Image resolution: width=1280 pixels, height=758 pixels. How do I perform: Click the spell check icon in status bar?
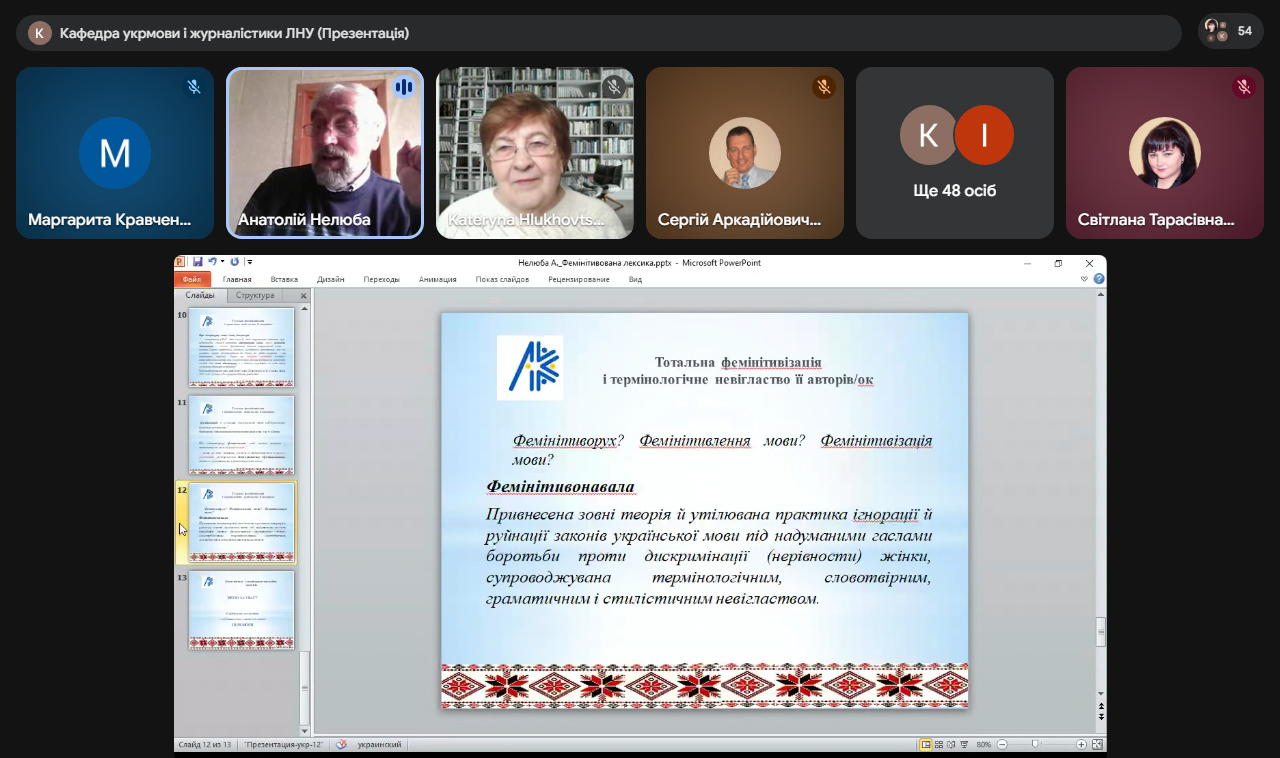[342, 744]
